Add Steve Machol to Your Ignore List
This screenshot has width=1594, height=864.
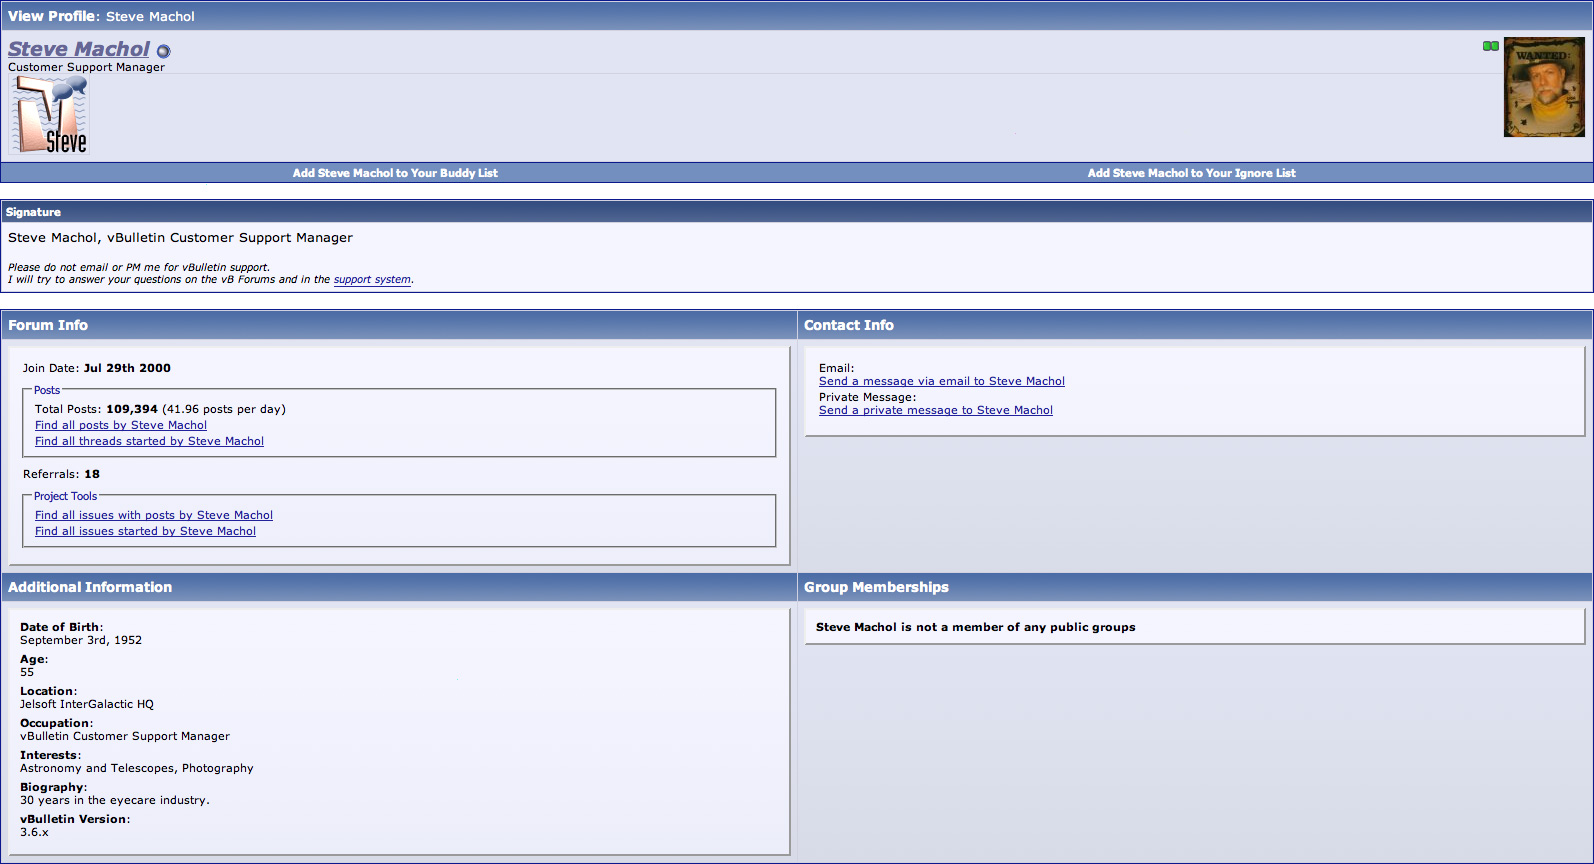[x=1191, y=173]
